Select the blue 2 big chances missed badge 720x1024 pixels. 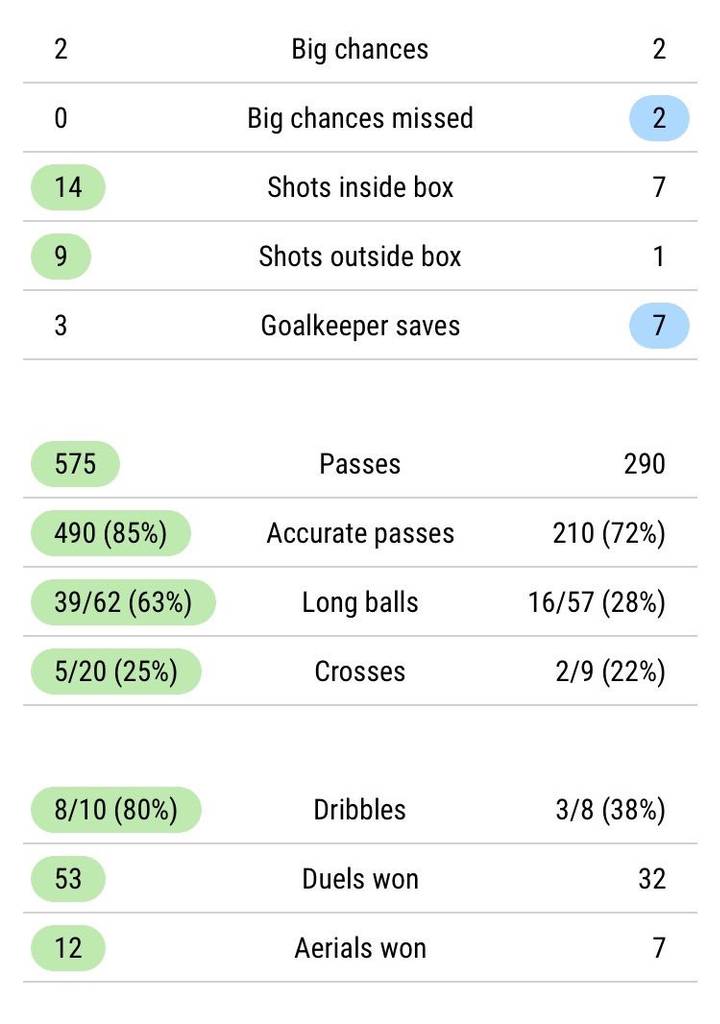[659, 118]
